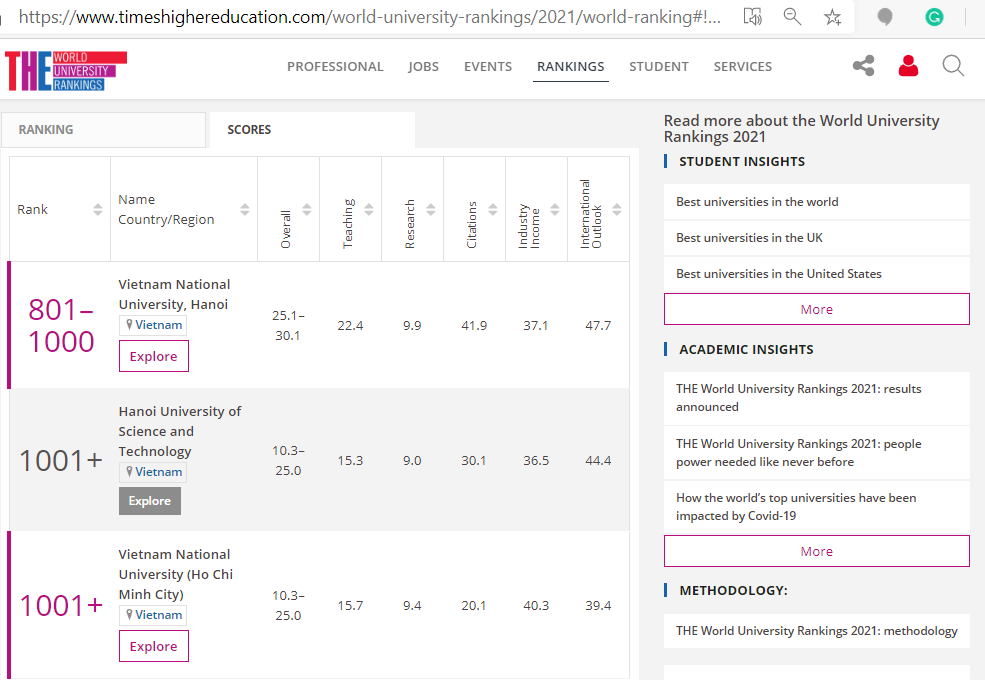Click the red user account icon

click(x=908, y=67)
